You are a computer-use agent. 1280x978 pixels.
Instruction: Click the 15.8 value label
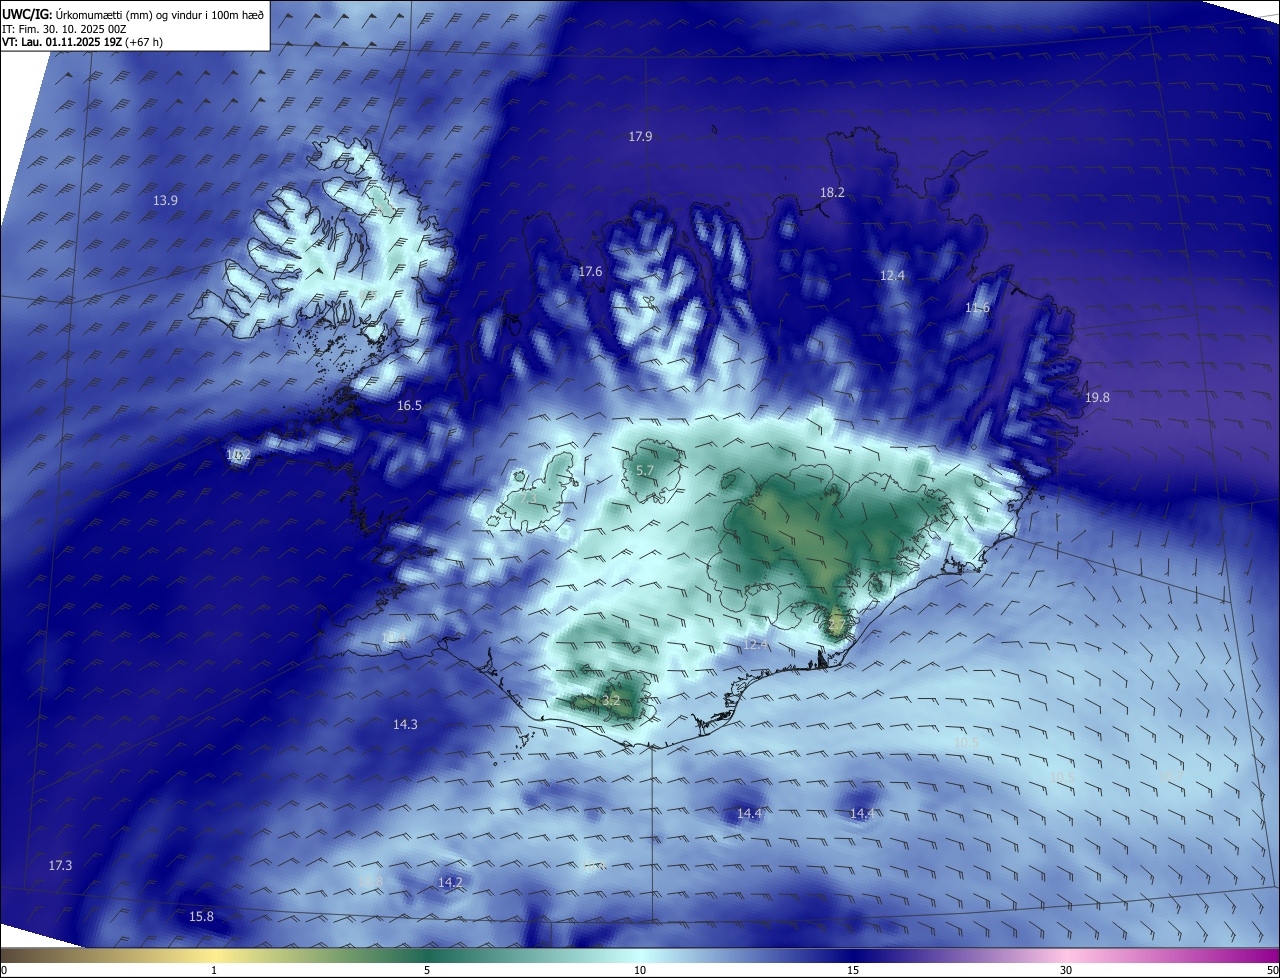click(201, 916)
